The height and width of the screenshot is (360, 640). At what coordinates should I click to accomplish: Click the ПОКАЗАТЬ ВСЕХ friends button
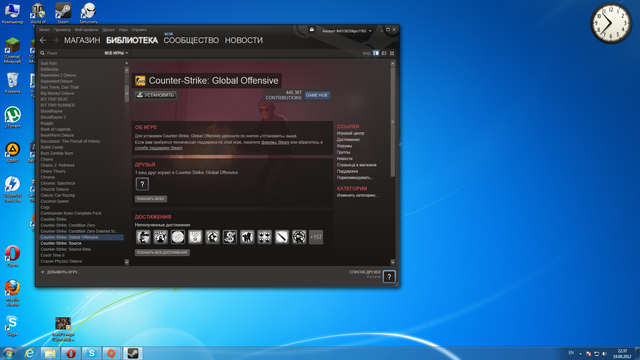[151, 199]
